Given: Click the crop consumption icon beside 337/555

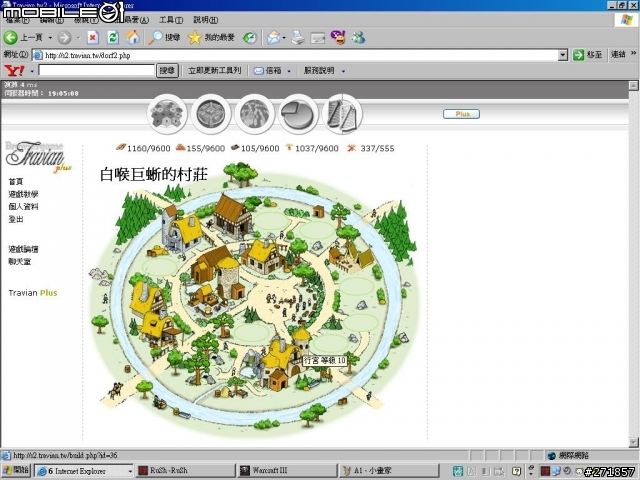Looking at the screenshot, I should click(x=351, y=148).
